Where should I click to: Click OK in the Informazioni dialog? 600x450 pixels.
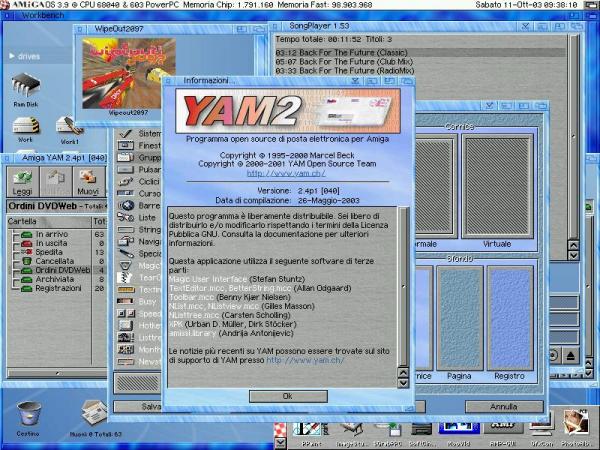coord(288,396)
